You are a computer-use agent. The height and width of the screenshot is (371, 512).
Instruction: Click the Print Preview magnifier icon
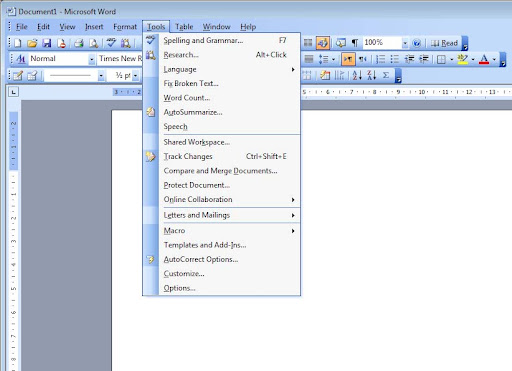94,43
